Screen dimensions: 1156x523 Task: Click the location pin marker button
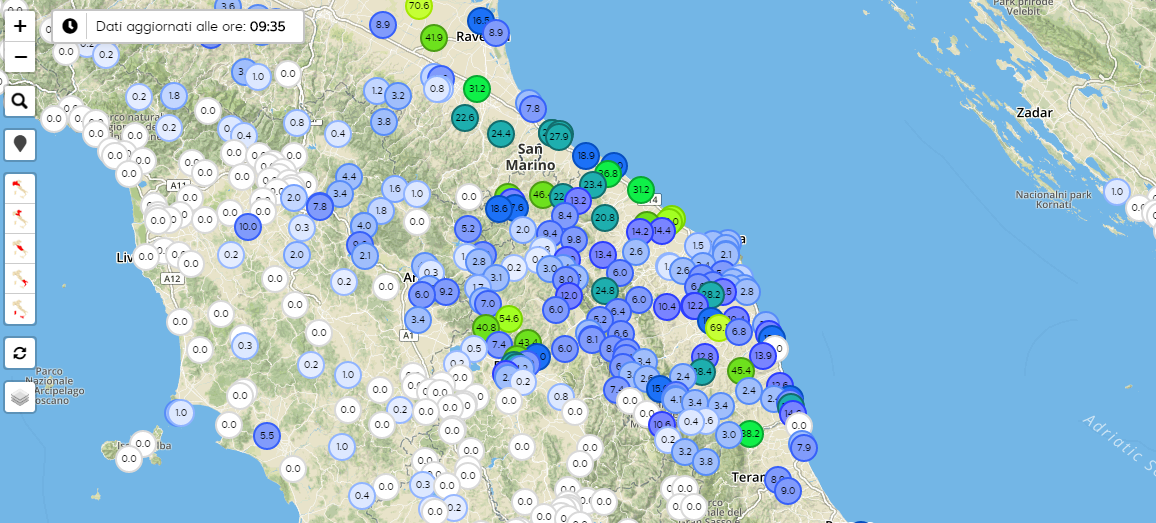click(20, 144)
